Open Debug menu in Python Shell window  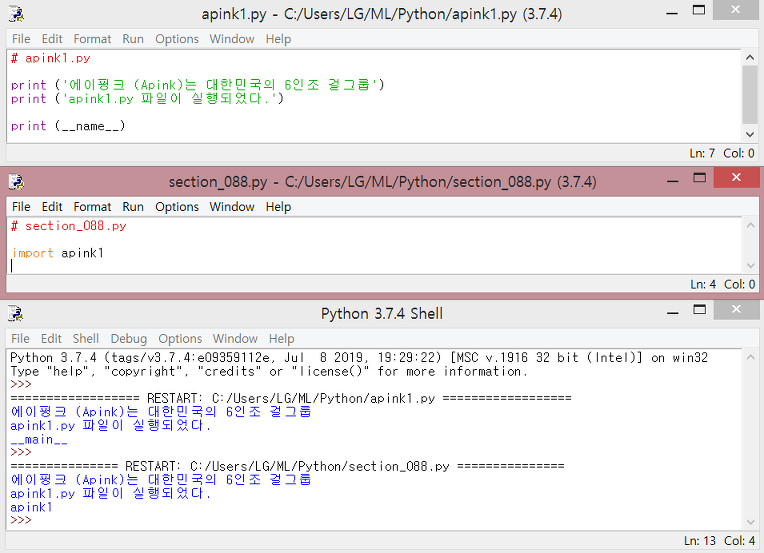pos(129,339)
